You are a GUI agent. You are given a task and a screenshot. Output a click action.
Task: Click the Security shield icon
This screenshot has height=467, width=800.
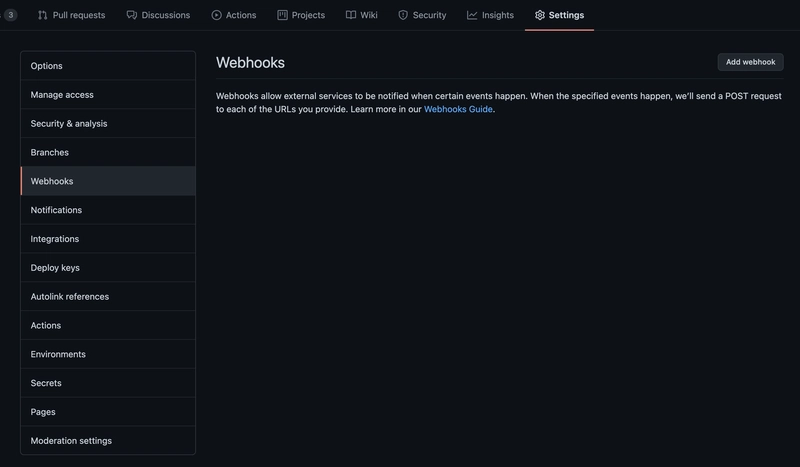tap(403, 15)
